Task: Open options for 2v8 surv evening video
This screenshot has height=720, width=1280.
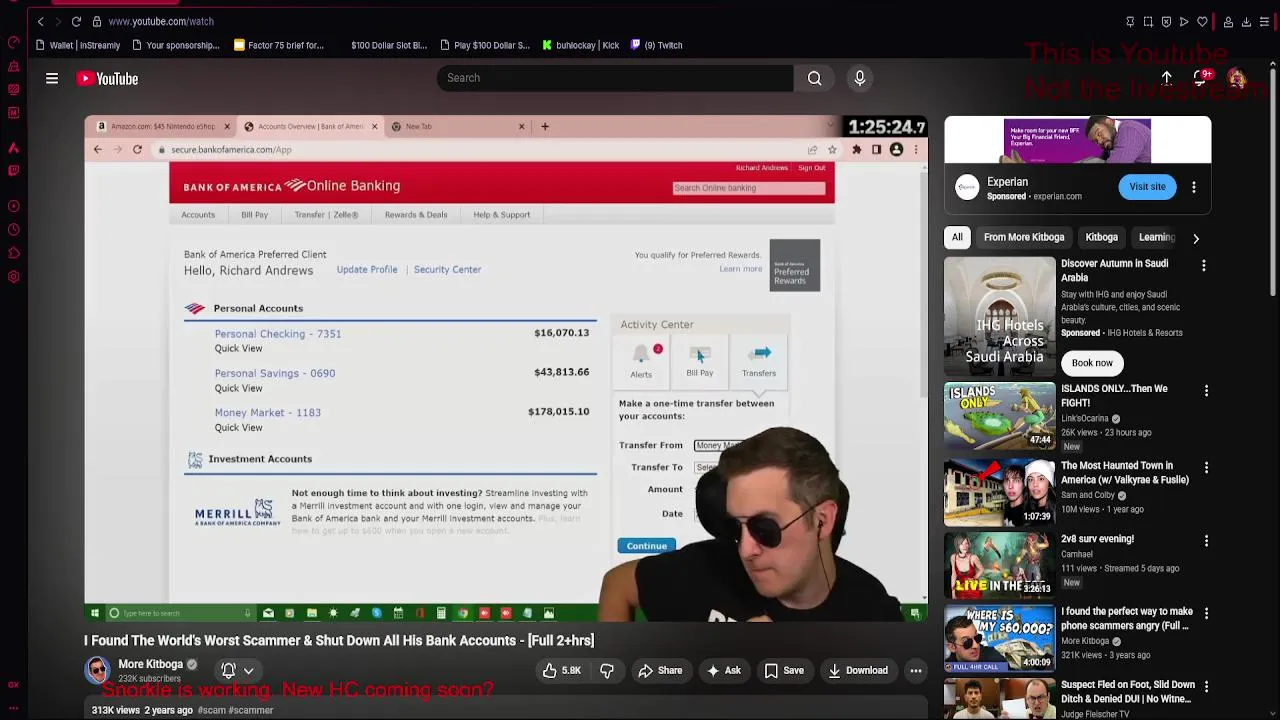Action: (1206, 541)
